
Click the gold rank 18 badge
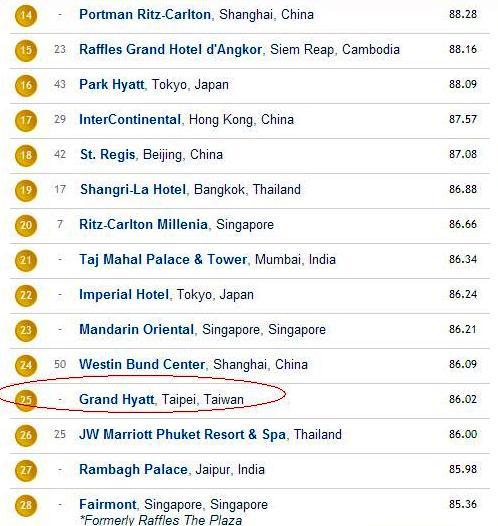click(x=26, y=155)
